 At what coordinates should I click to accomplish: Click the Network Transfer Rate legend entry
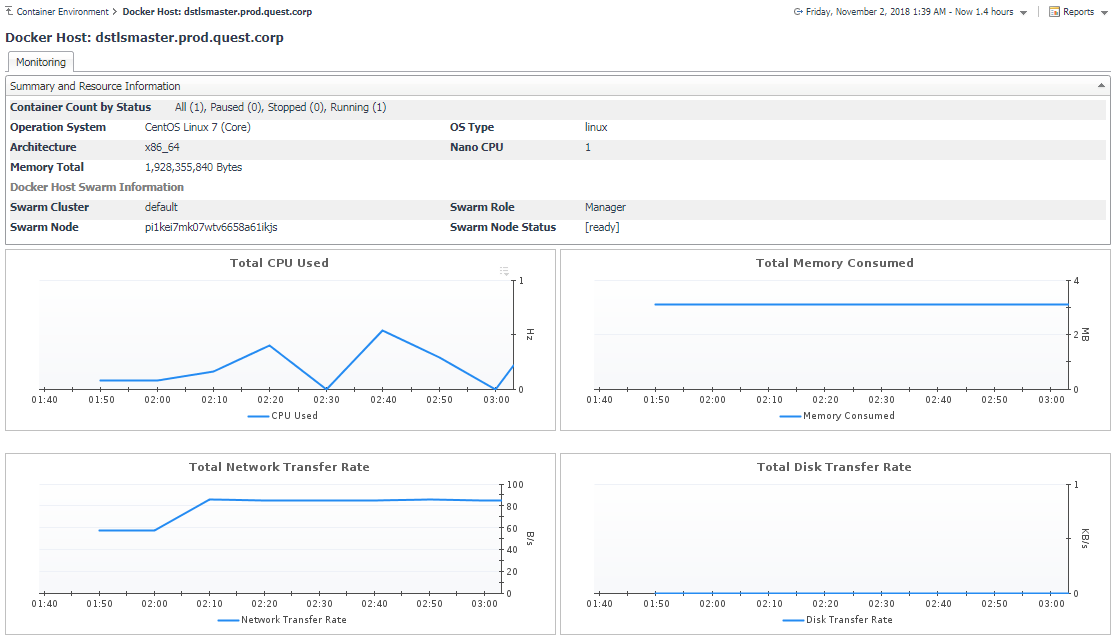(x=282, y=620)
